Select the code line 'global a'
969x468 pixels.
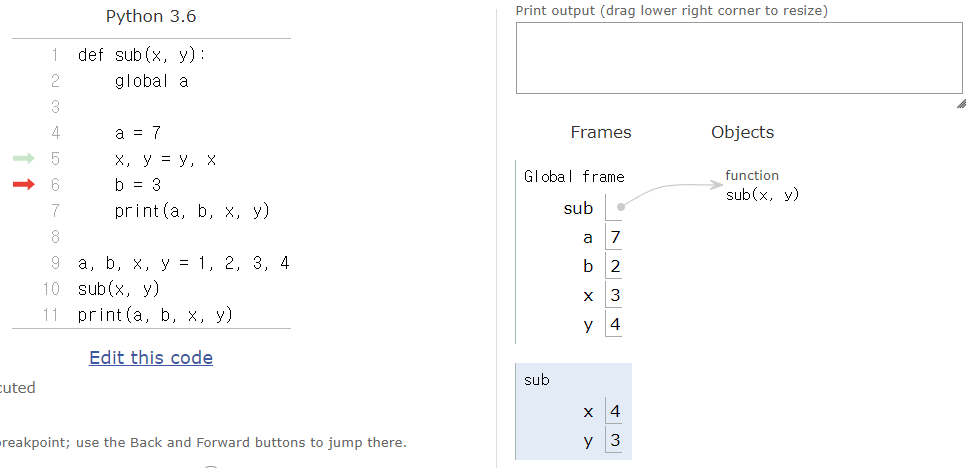click(x=151, y=81)
